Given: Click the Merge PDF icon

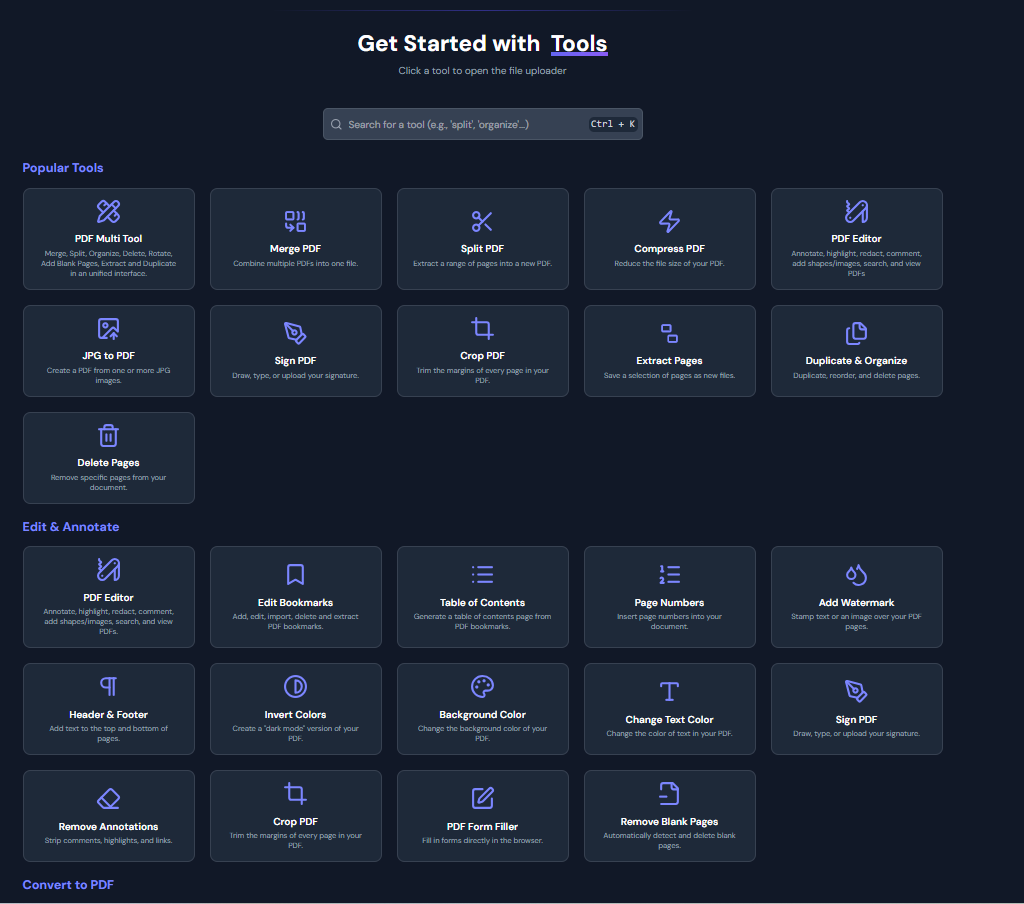Looking at the screenshot, I should pyautogui.click(x=295, y=222).
